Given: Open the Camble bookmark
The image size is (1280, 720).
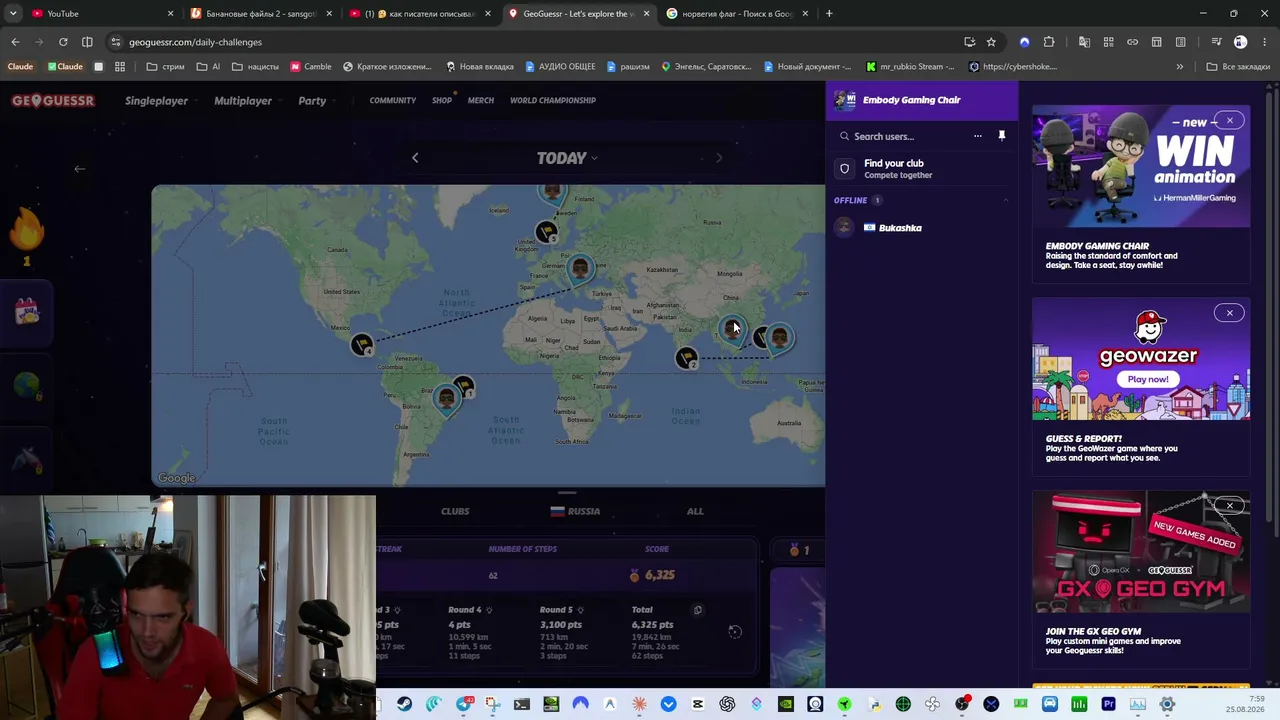Looking at the screenshot, I should (311, 67).
